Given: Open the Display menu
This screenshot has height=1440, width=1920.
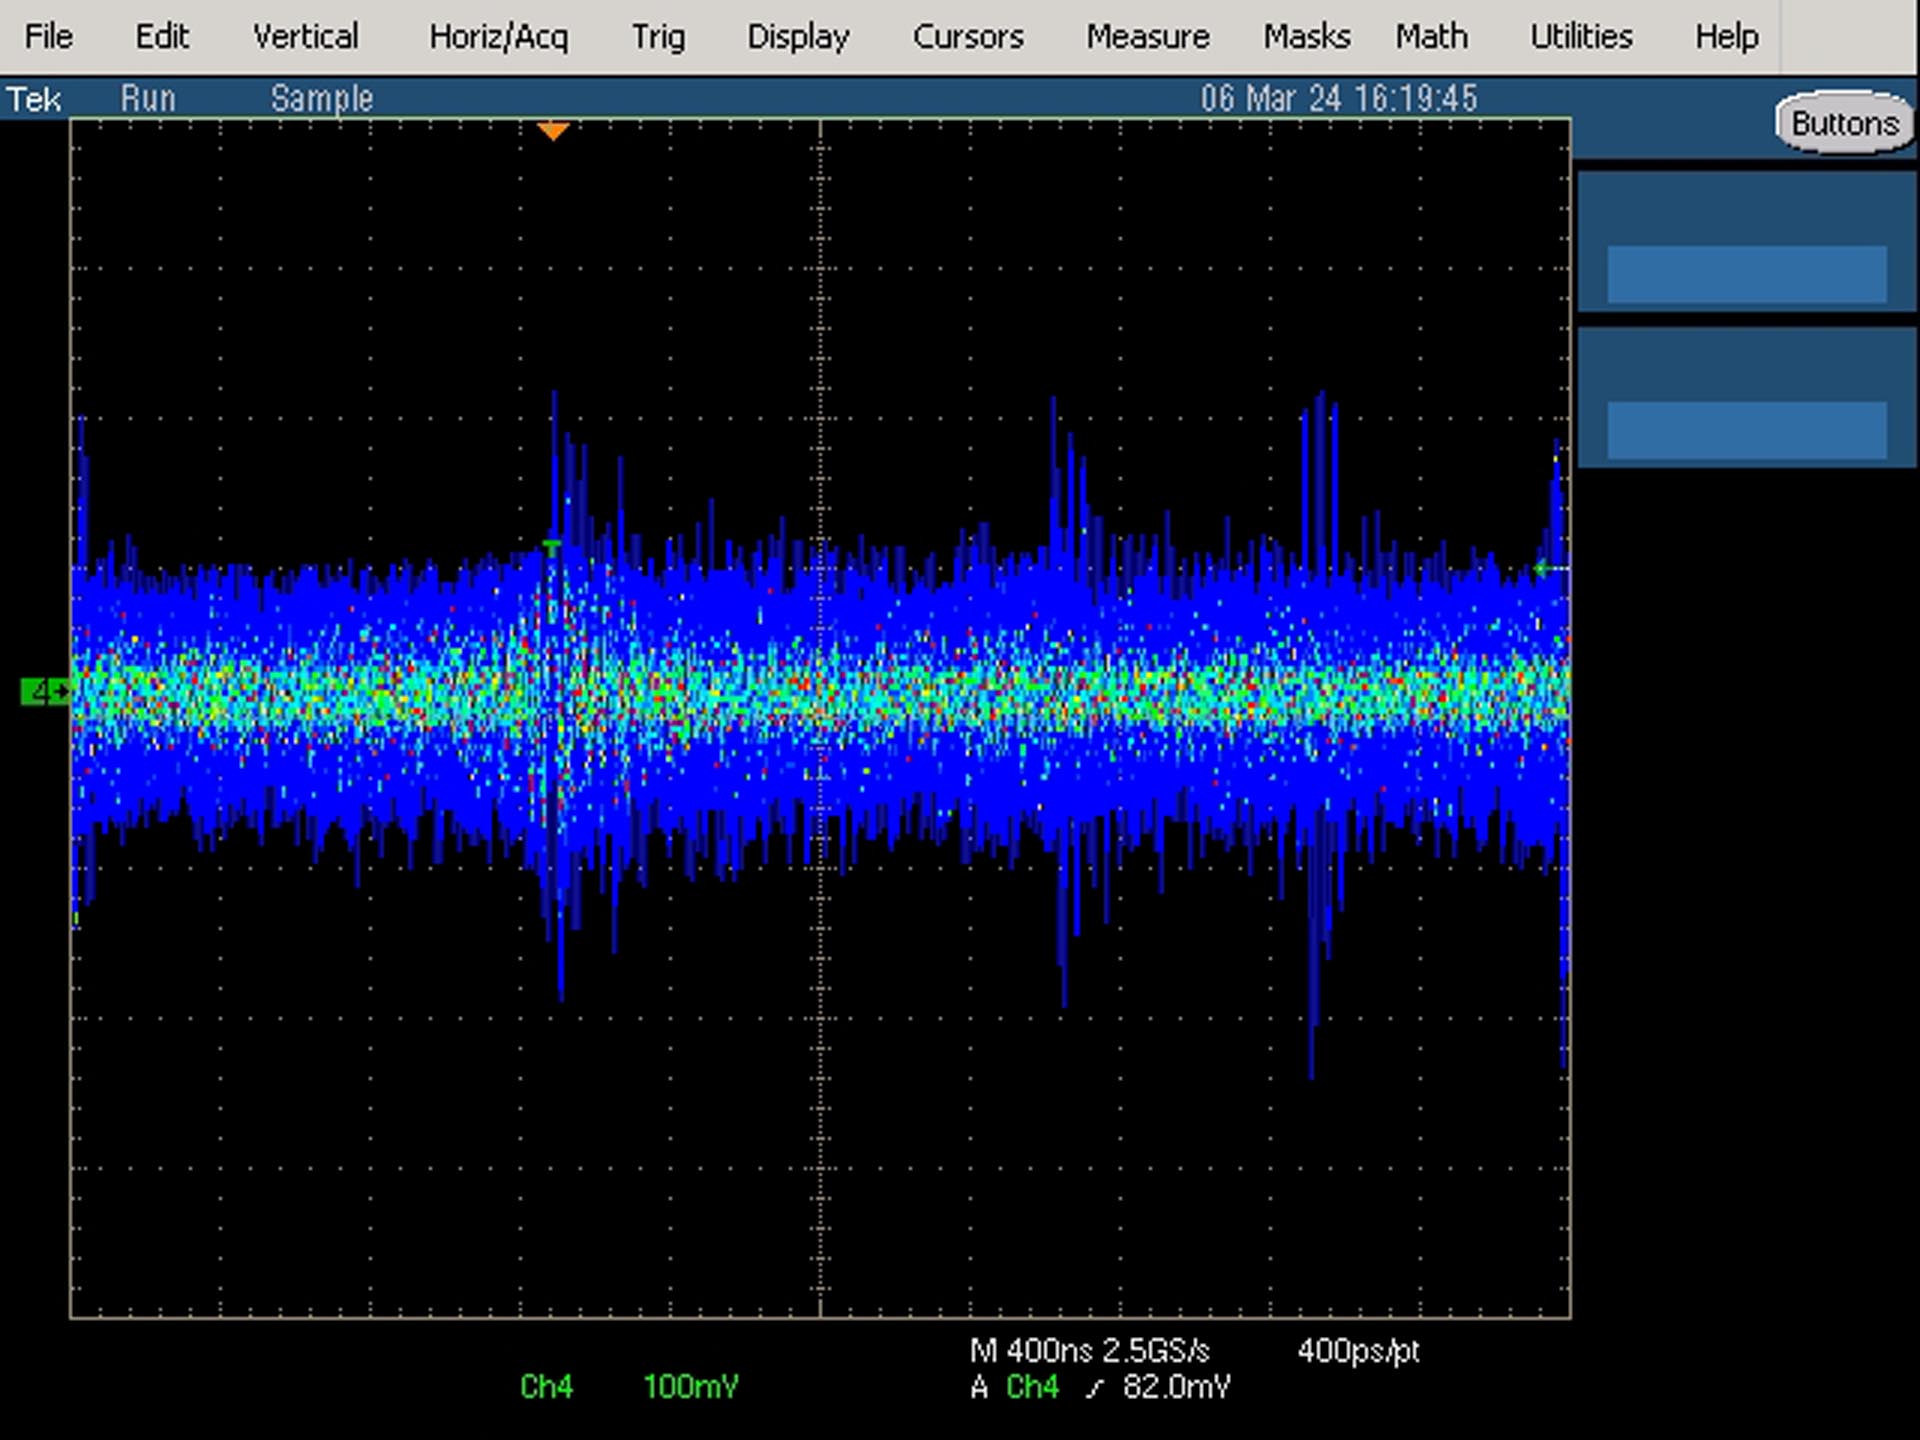Looking at the screenshot, I should pyautogui.click(x=798, y=37).
